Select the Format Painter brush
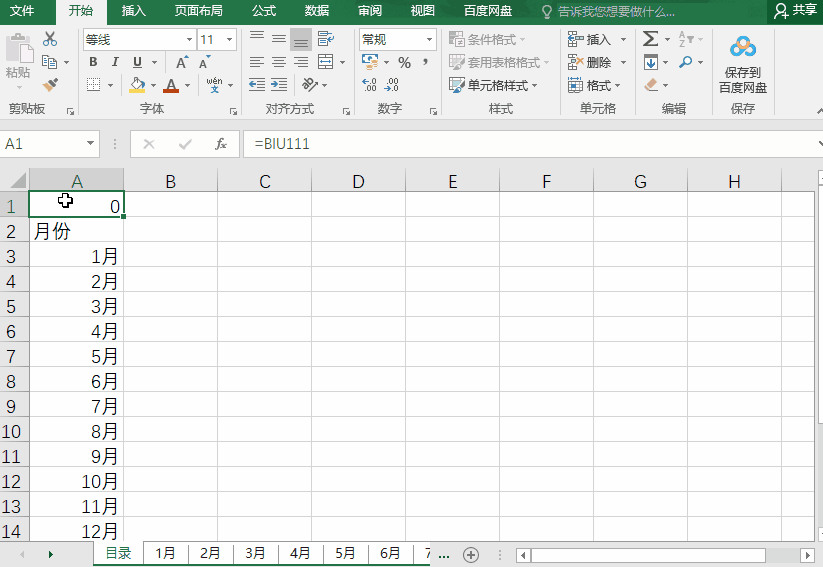Screen dimensions: 823x567 tap(50, 85)
